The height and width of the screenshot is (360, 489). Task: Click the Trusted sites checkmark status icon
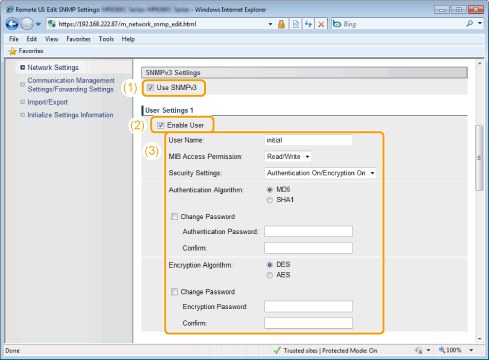[277, 351]
